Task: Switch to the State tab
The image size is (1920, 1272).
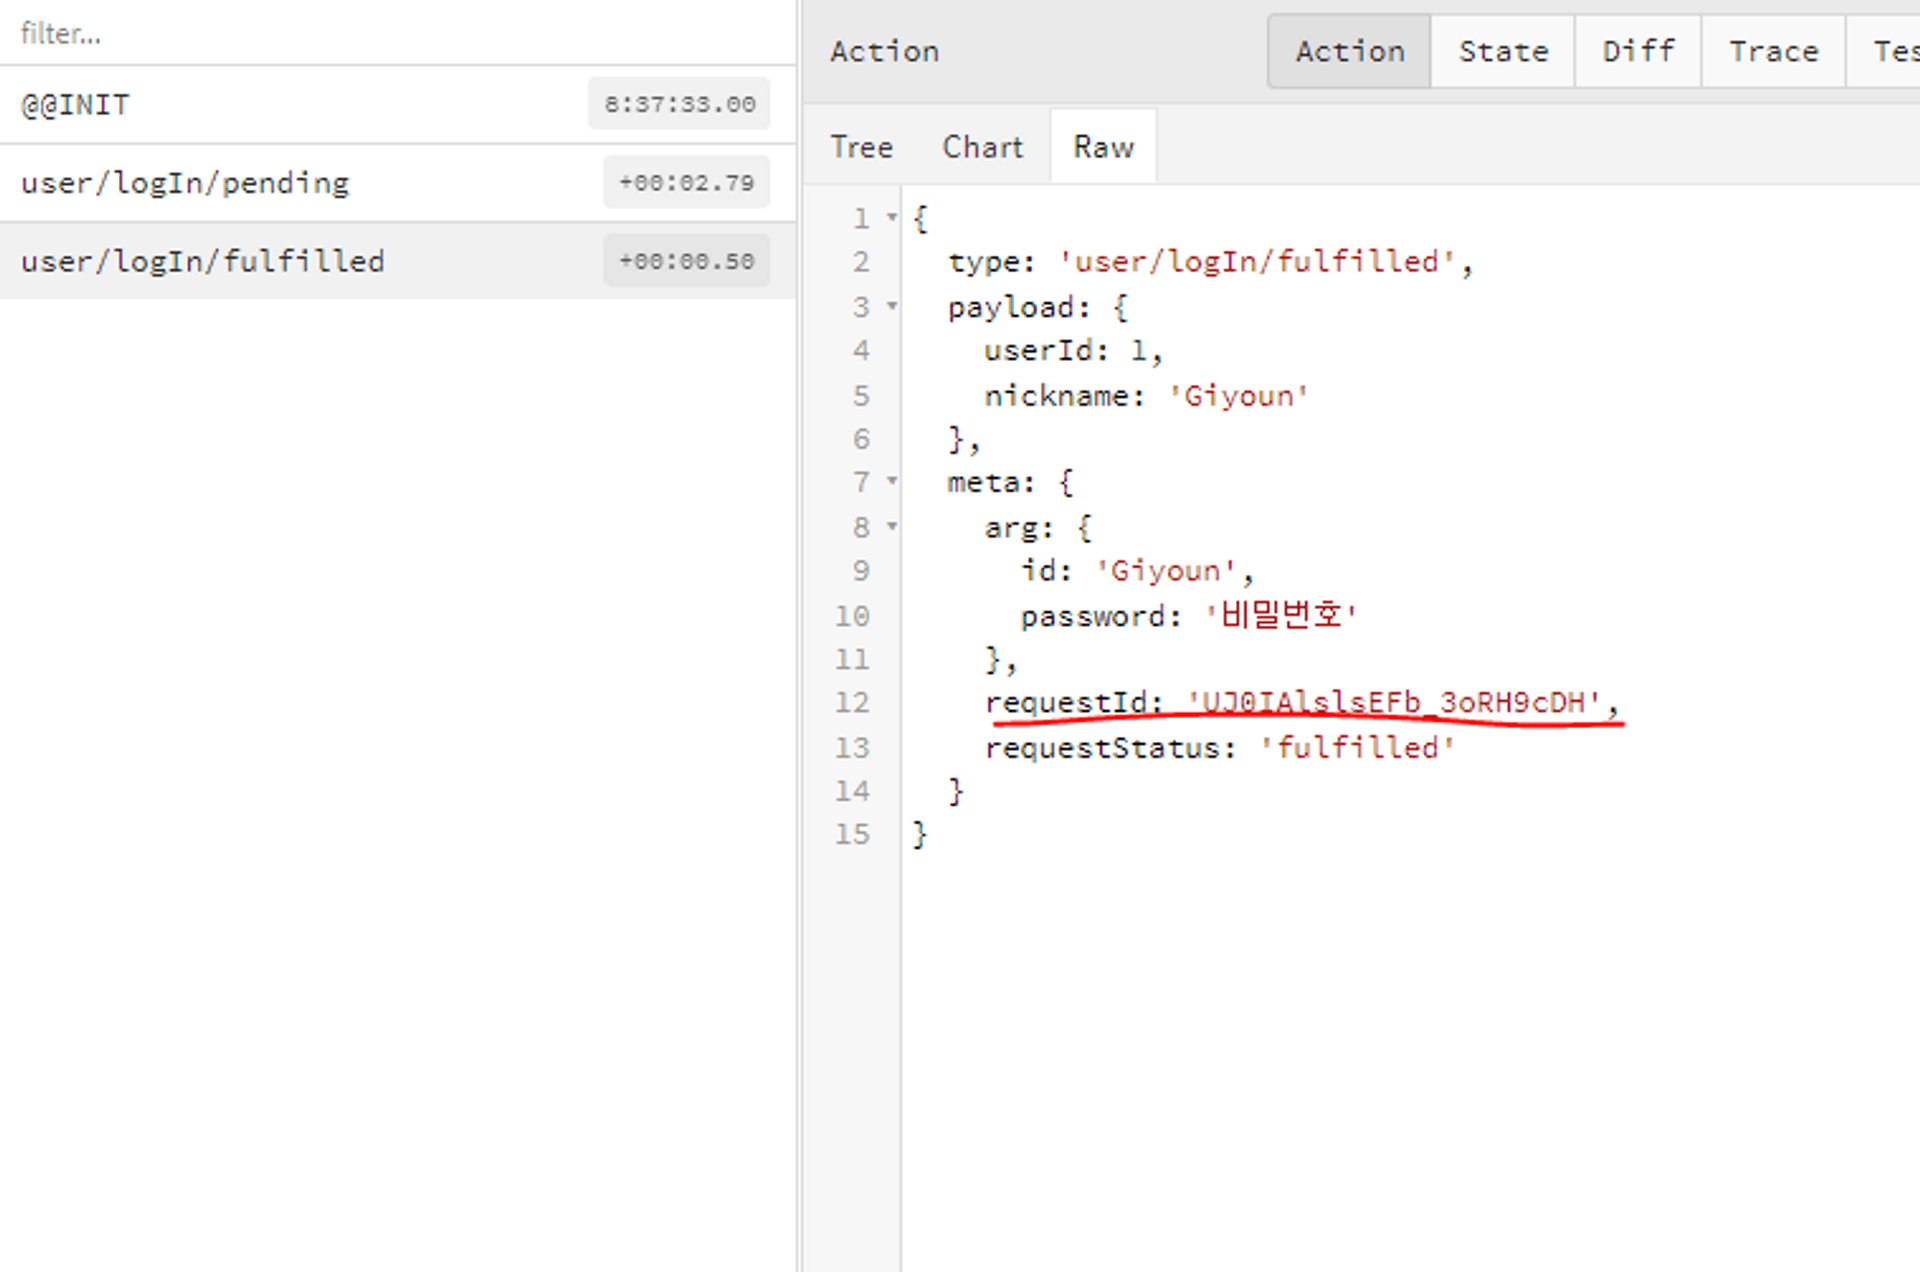Action: point(1503,51)
